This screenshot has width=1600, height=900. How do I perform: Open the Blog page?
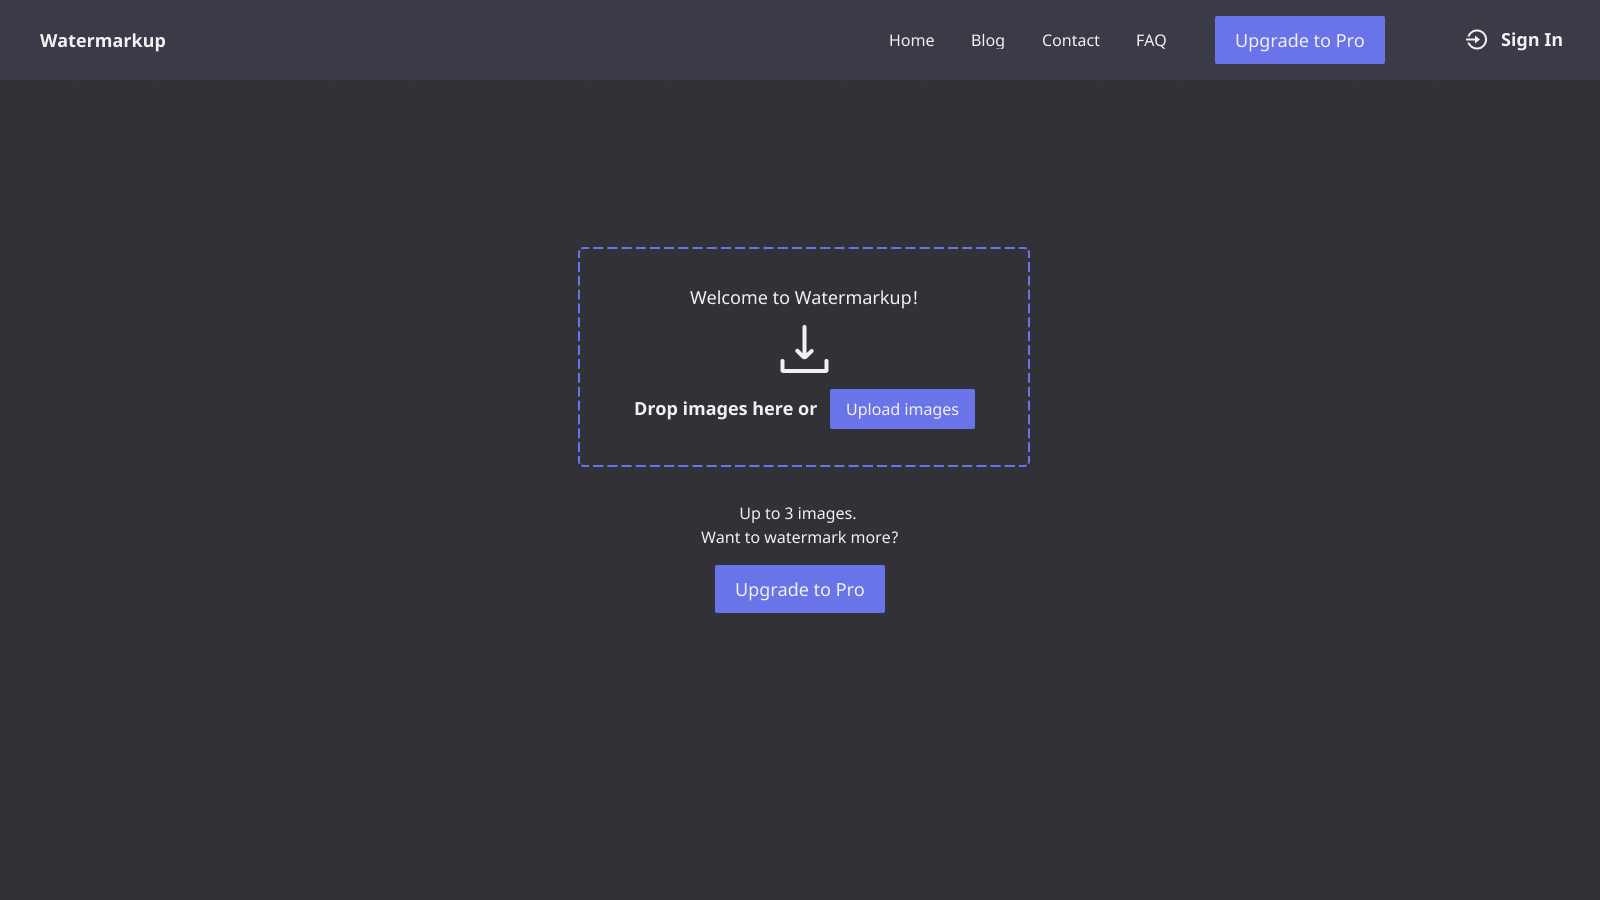[x=987, y=41]
